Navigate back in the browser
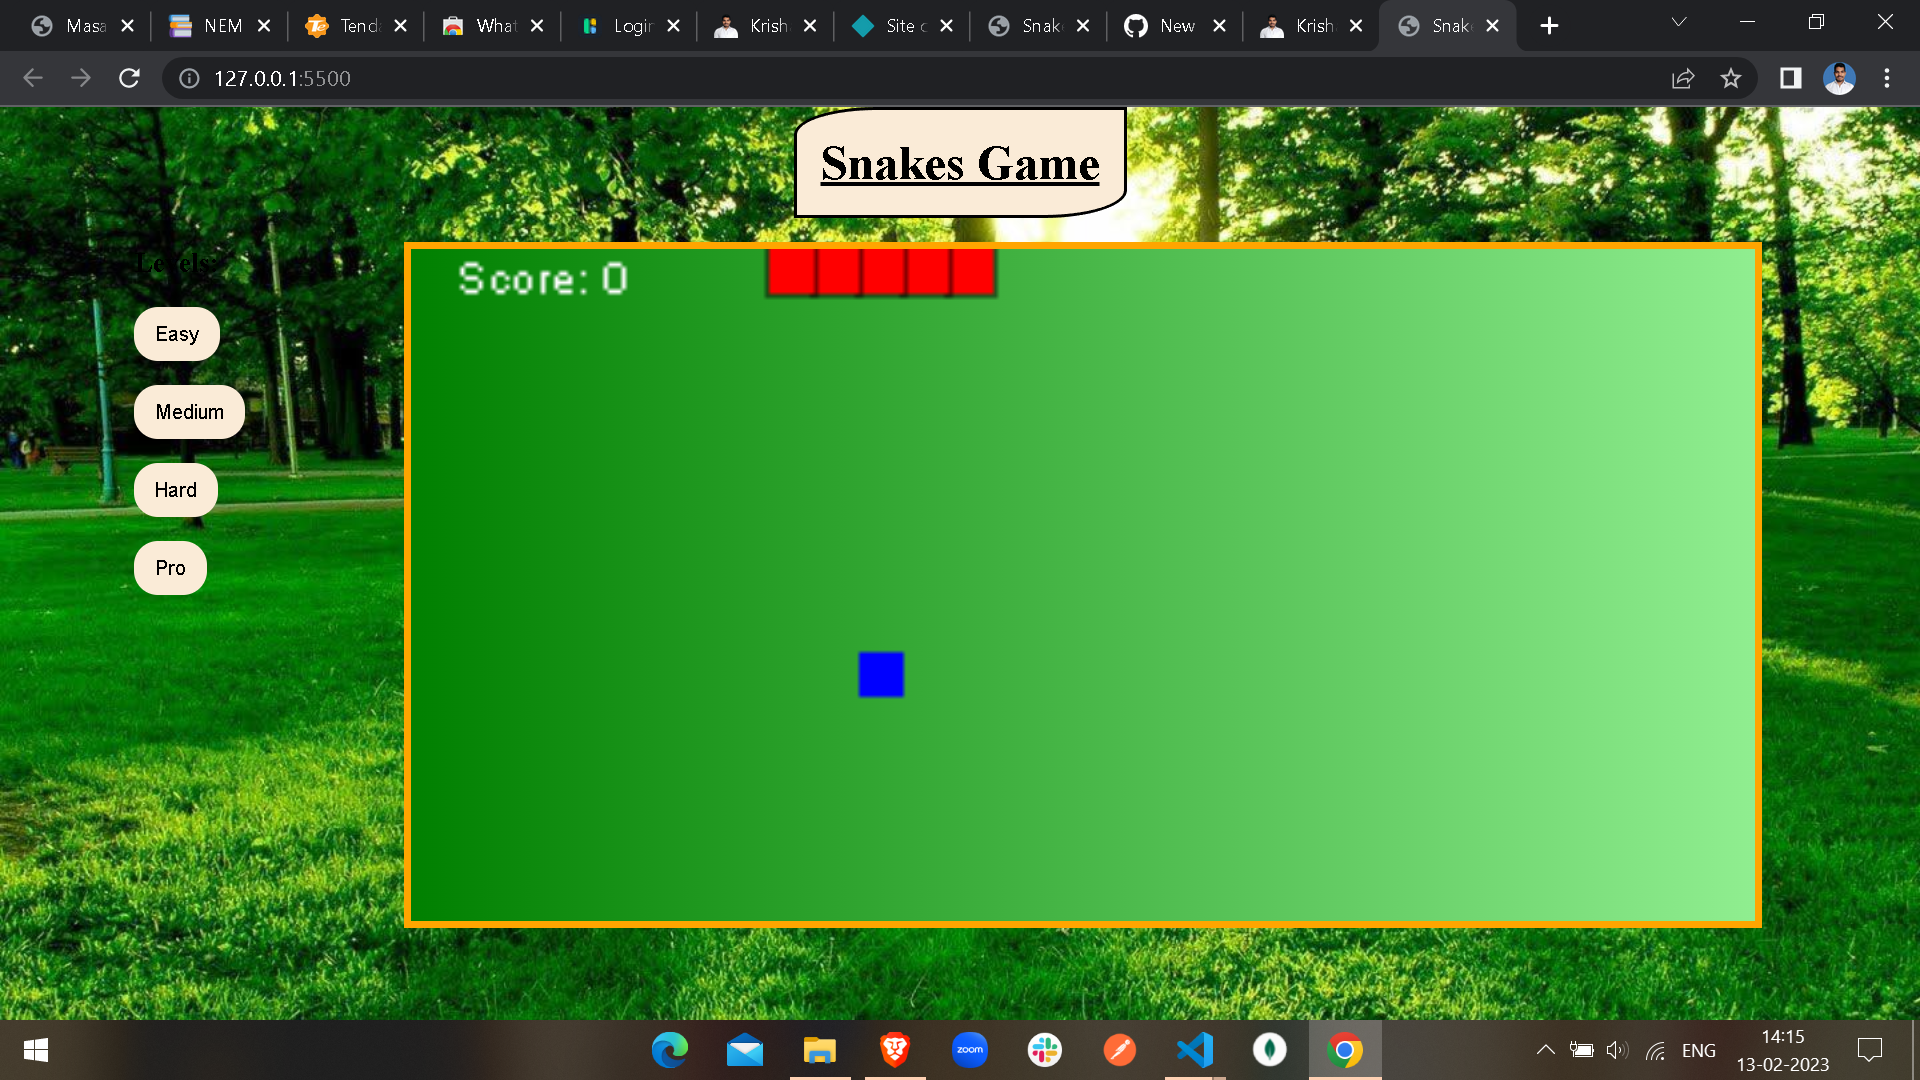The image size is (1920, 1080). click(x=33, y=78)
